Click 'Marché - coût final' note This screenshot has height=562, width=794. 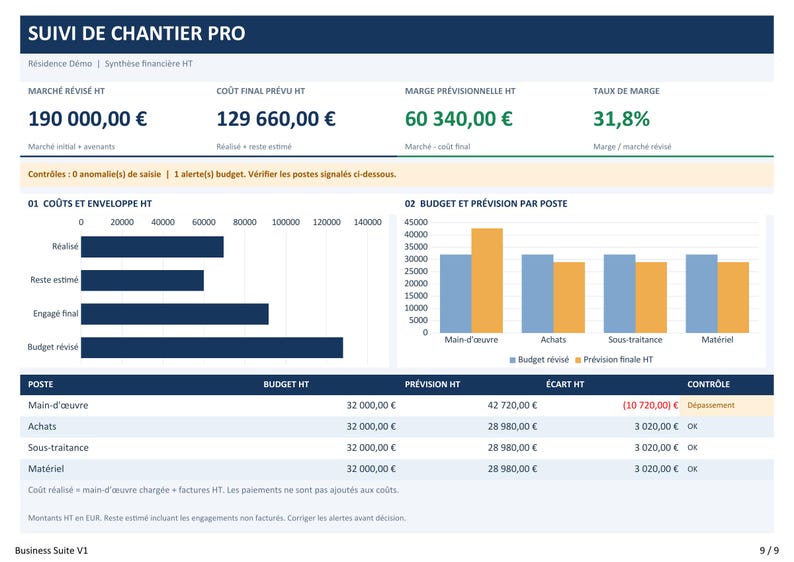(438, 147)
